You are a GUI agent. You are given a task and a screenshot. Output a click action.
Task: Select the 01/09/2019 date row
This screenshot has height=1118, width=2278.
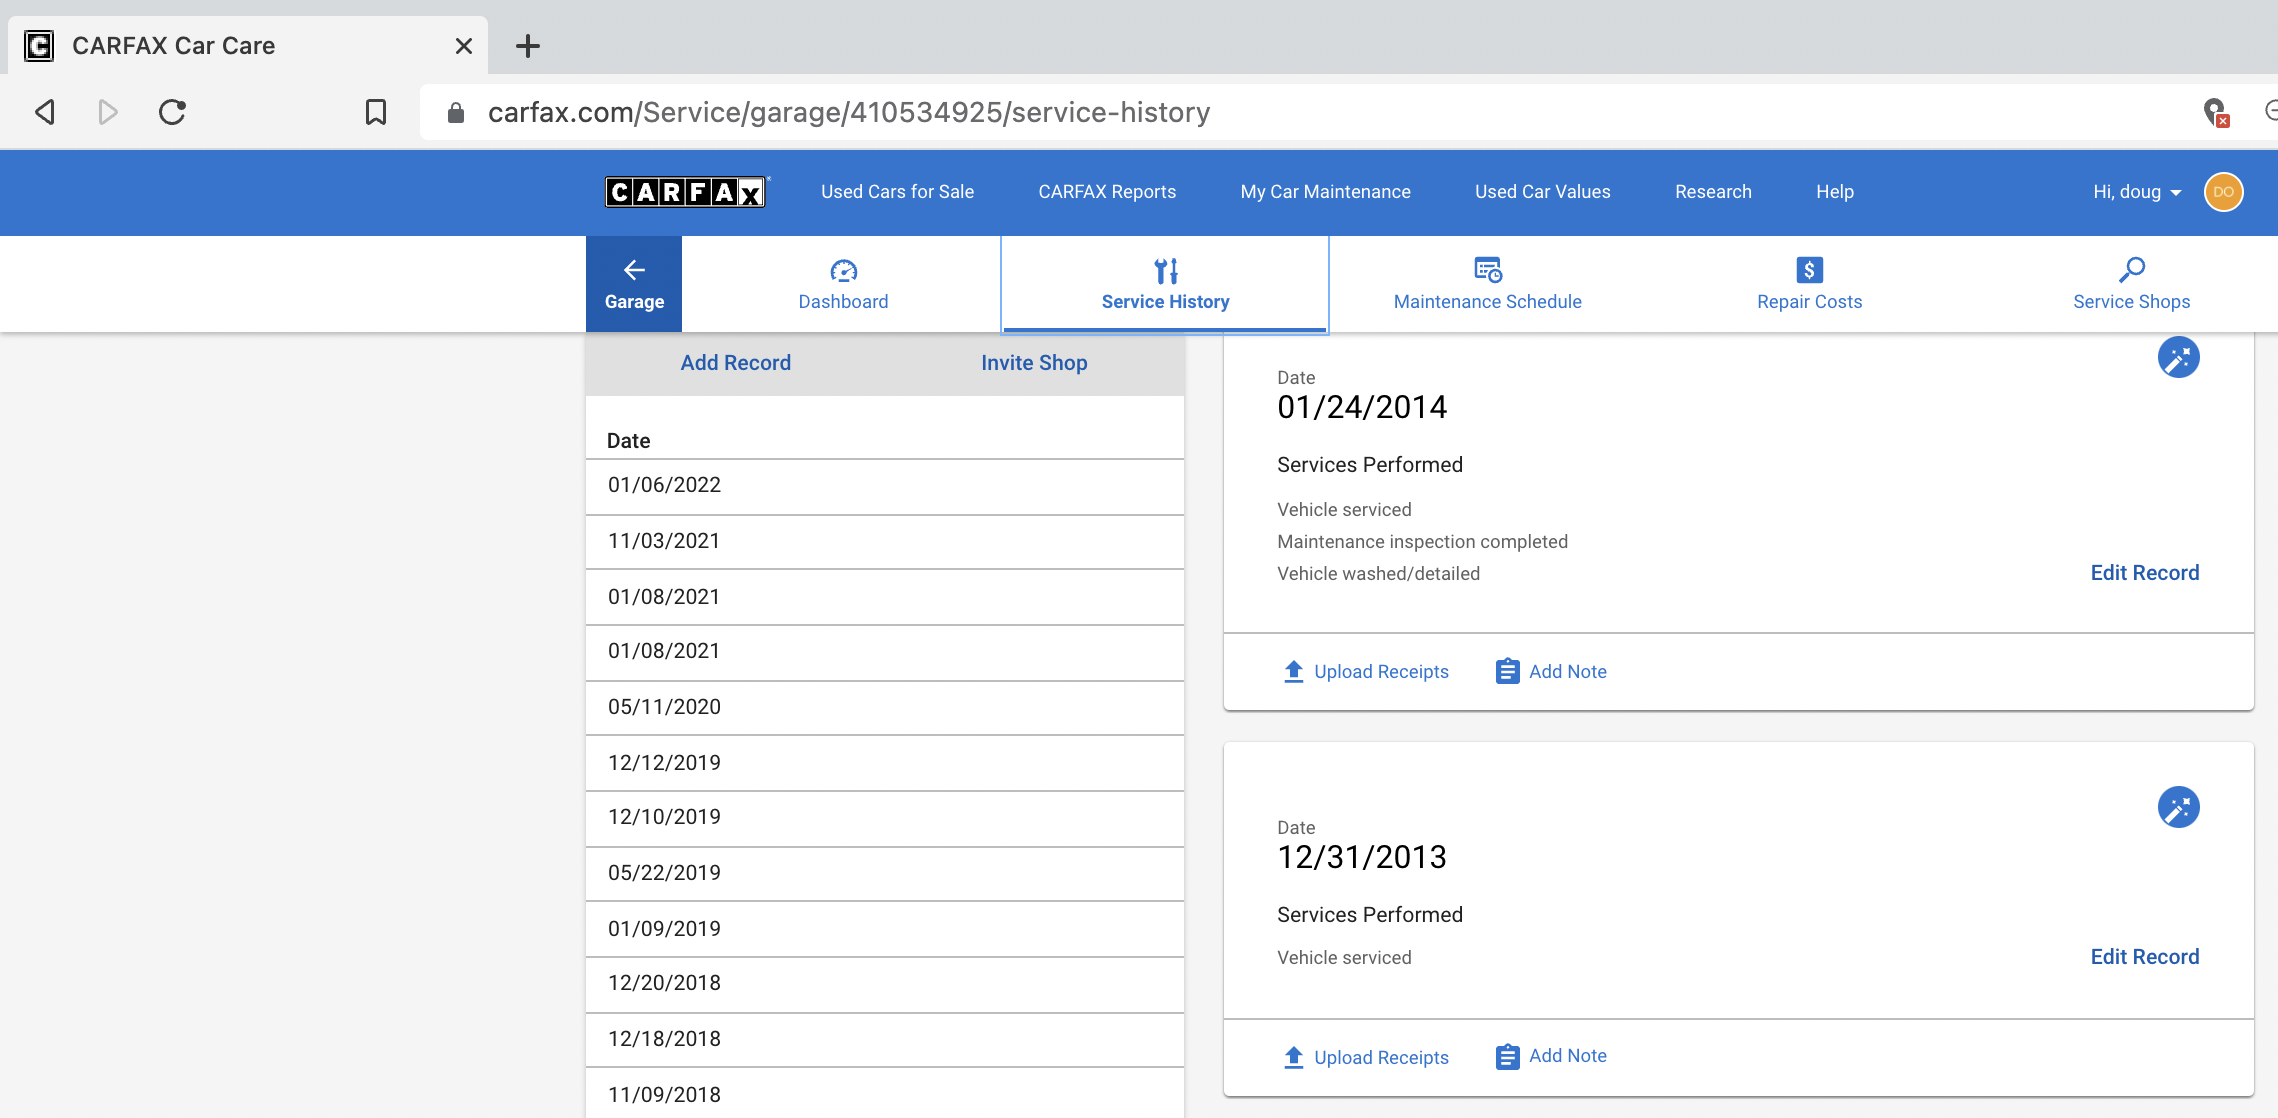click(885, 929)
